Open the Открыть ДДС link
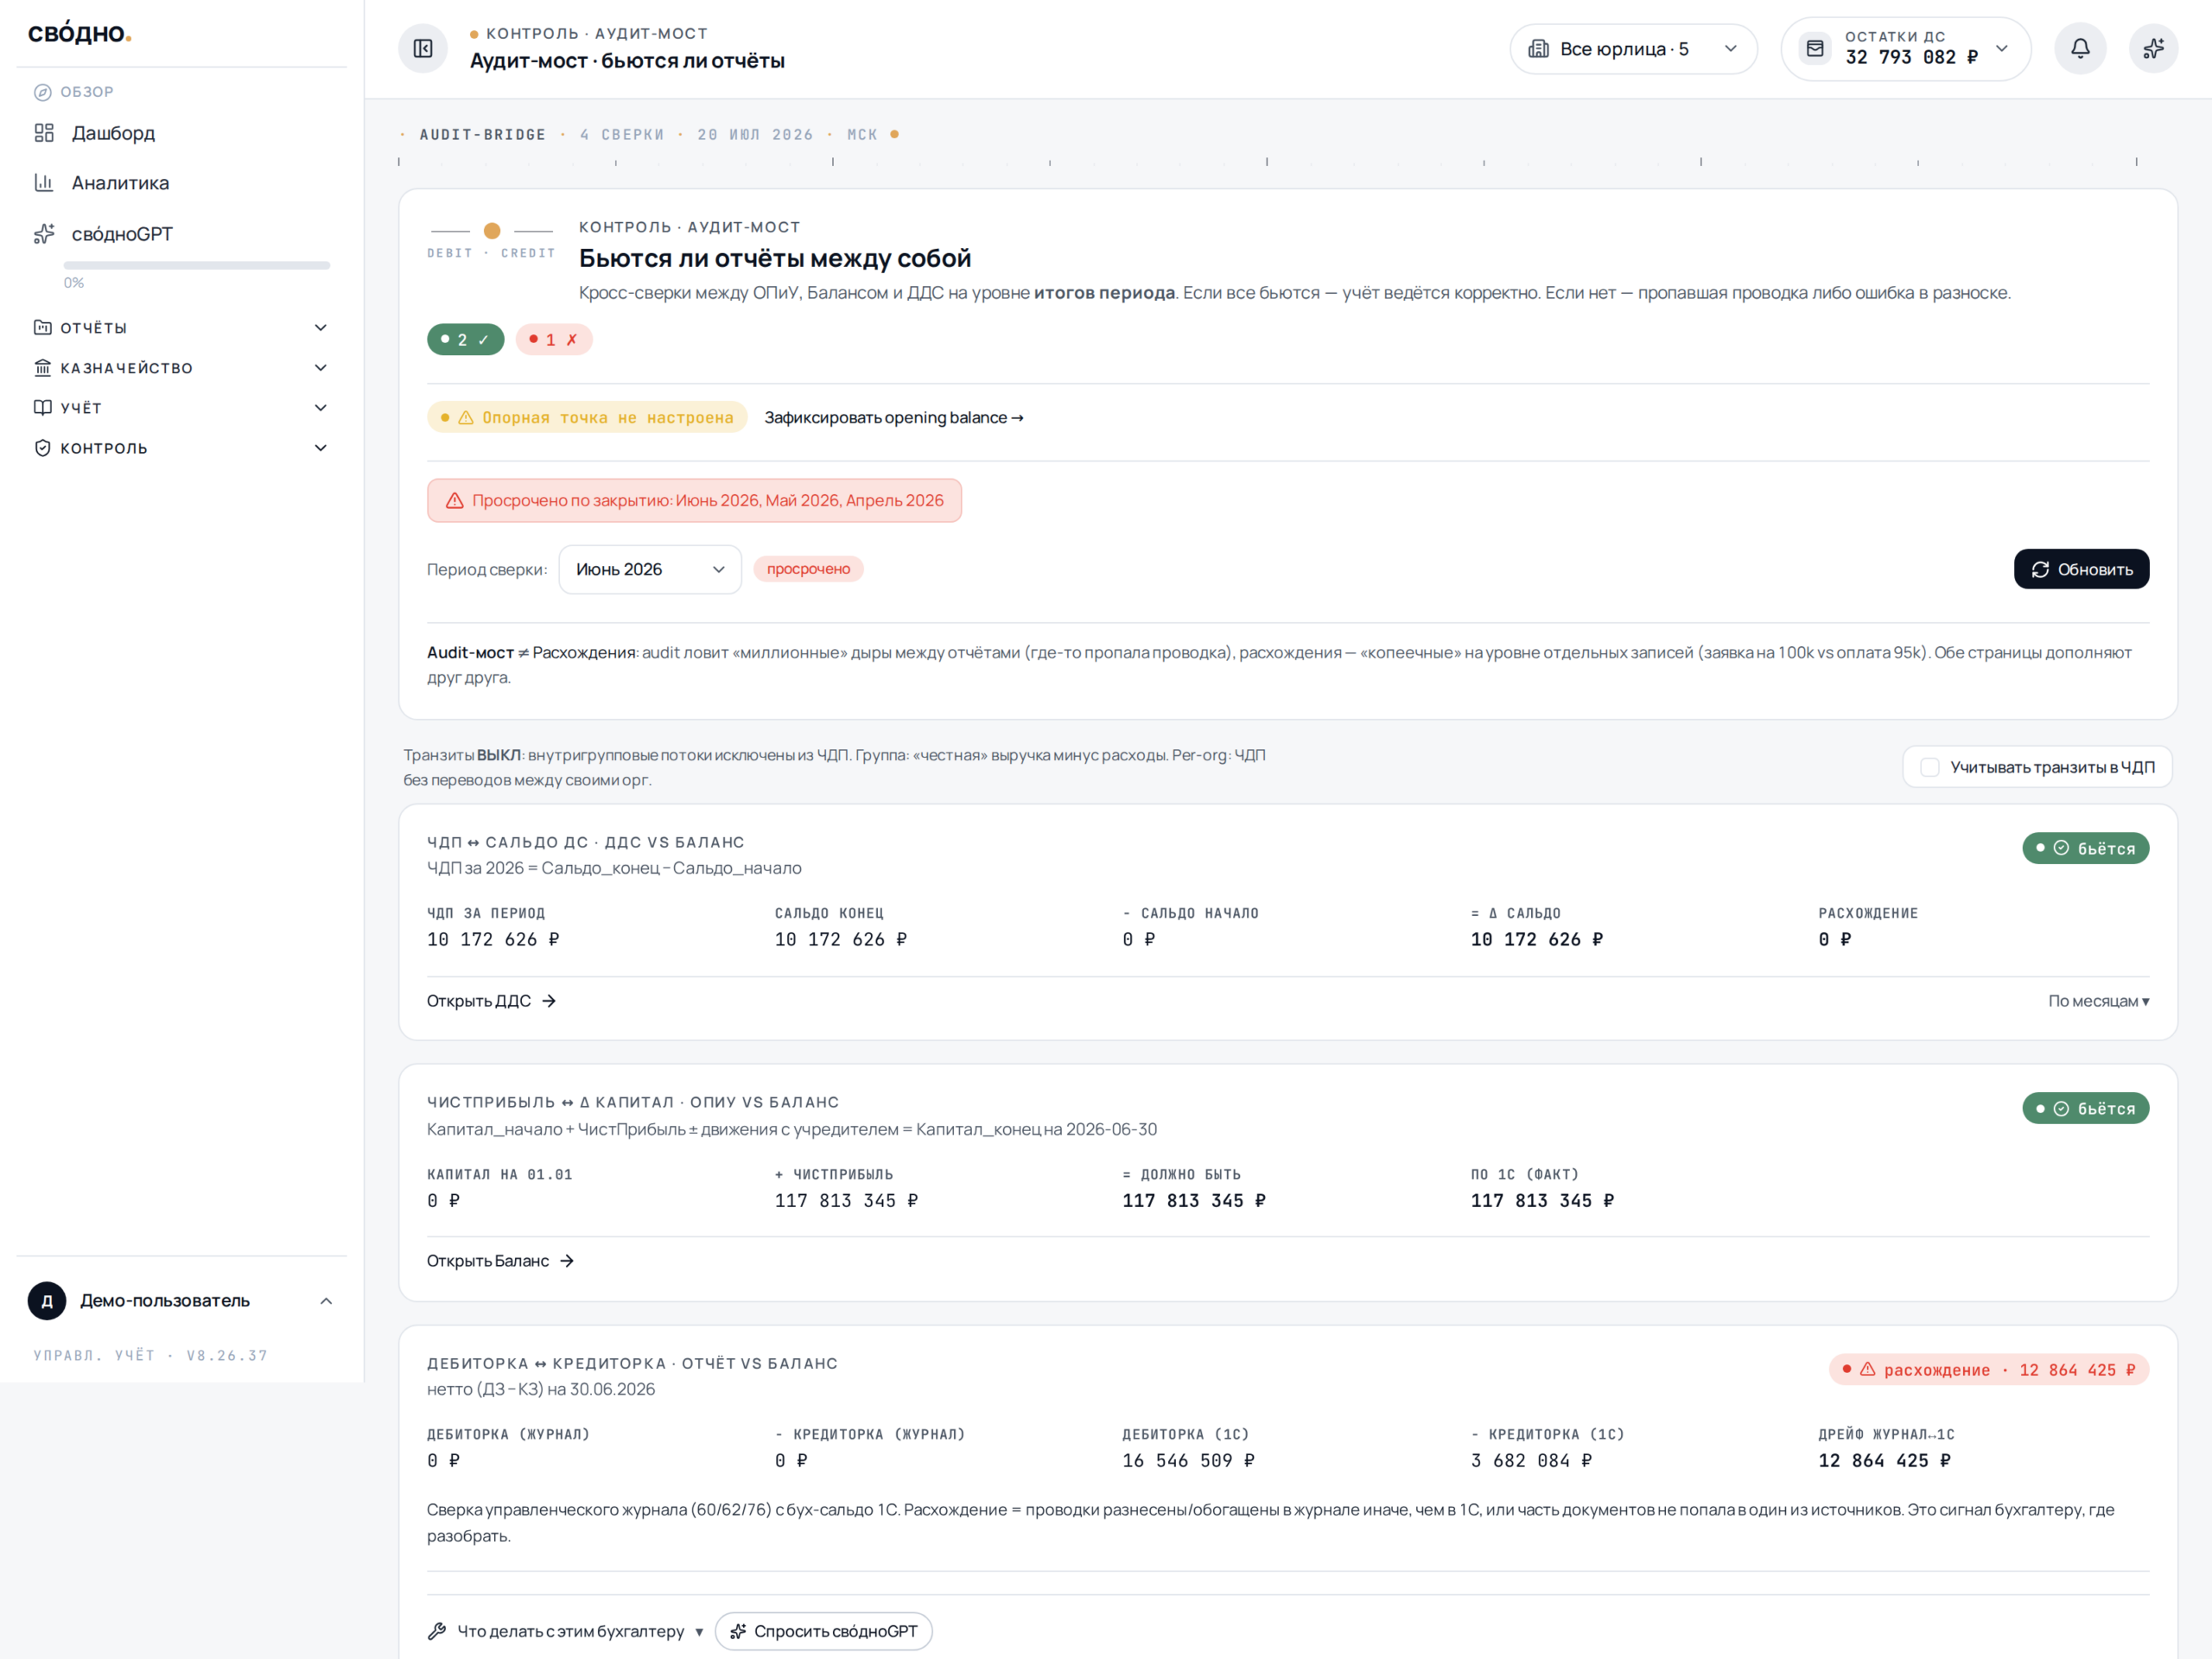 coord(491,1001)
